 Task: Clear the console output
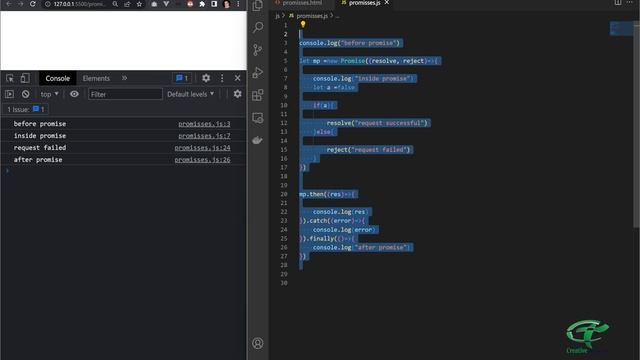[x=25, y=94]
